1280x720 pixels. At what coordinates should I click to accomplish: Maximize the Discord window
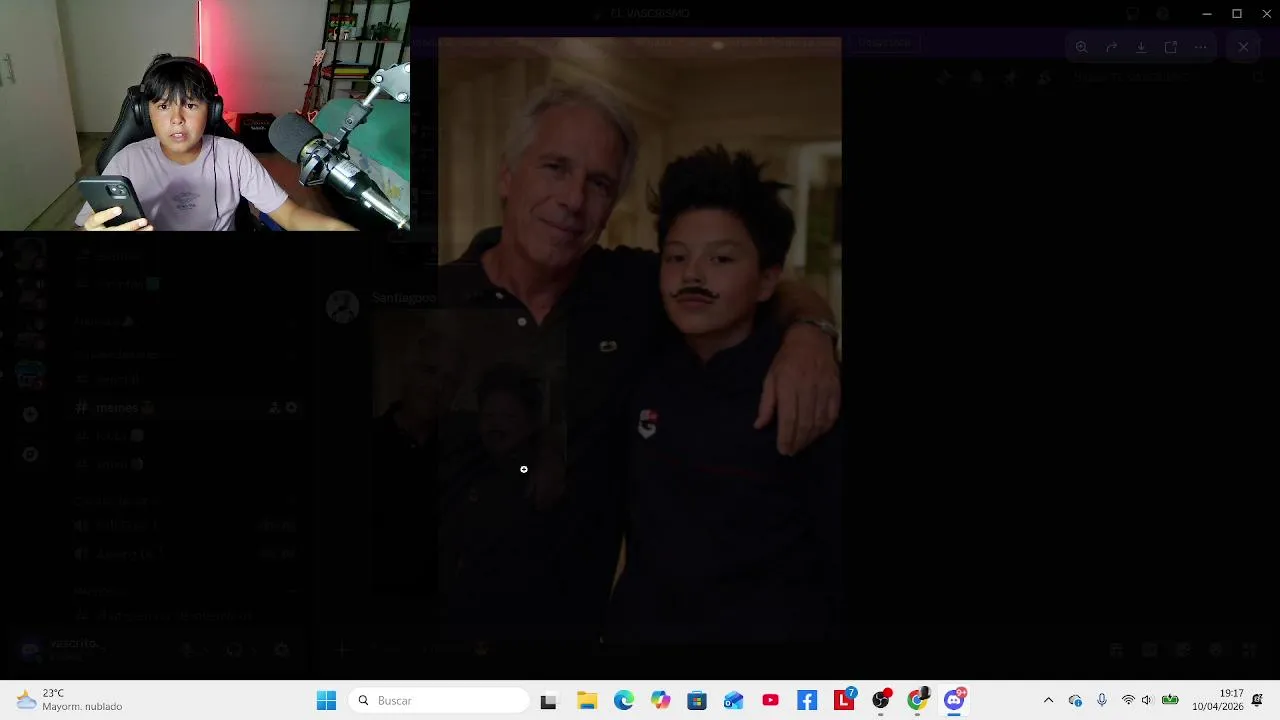1237,14
